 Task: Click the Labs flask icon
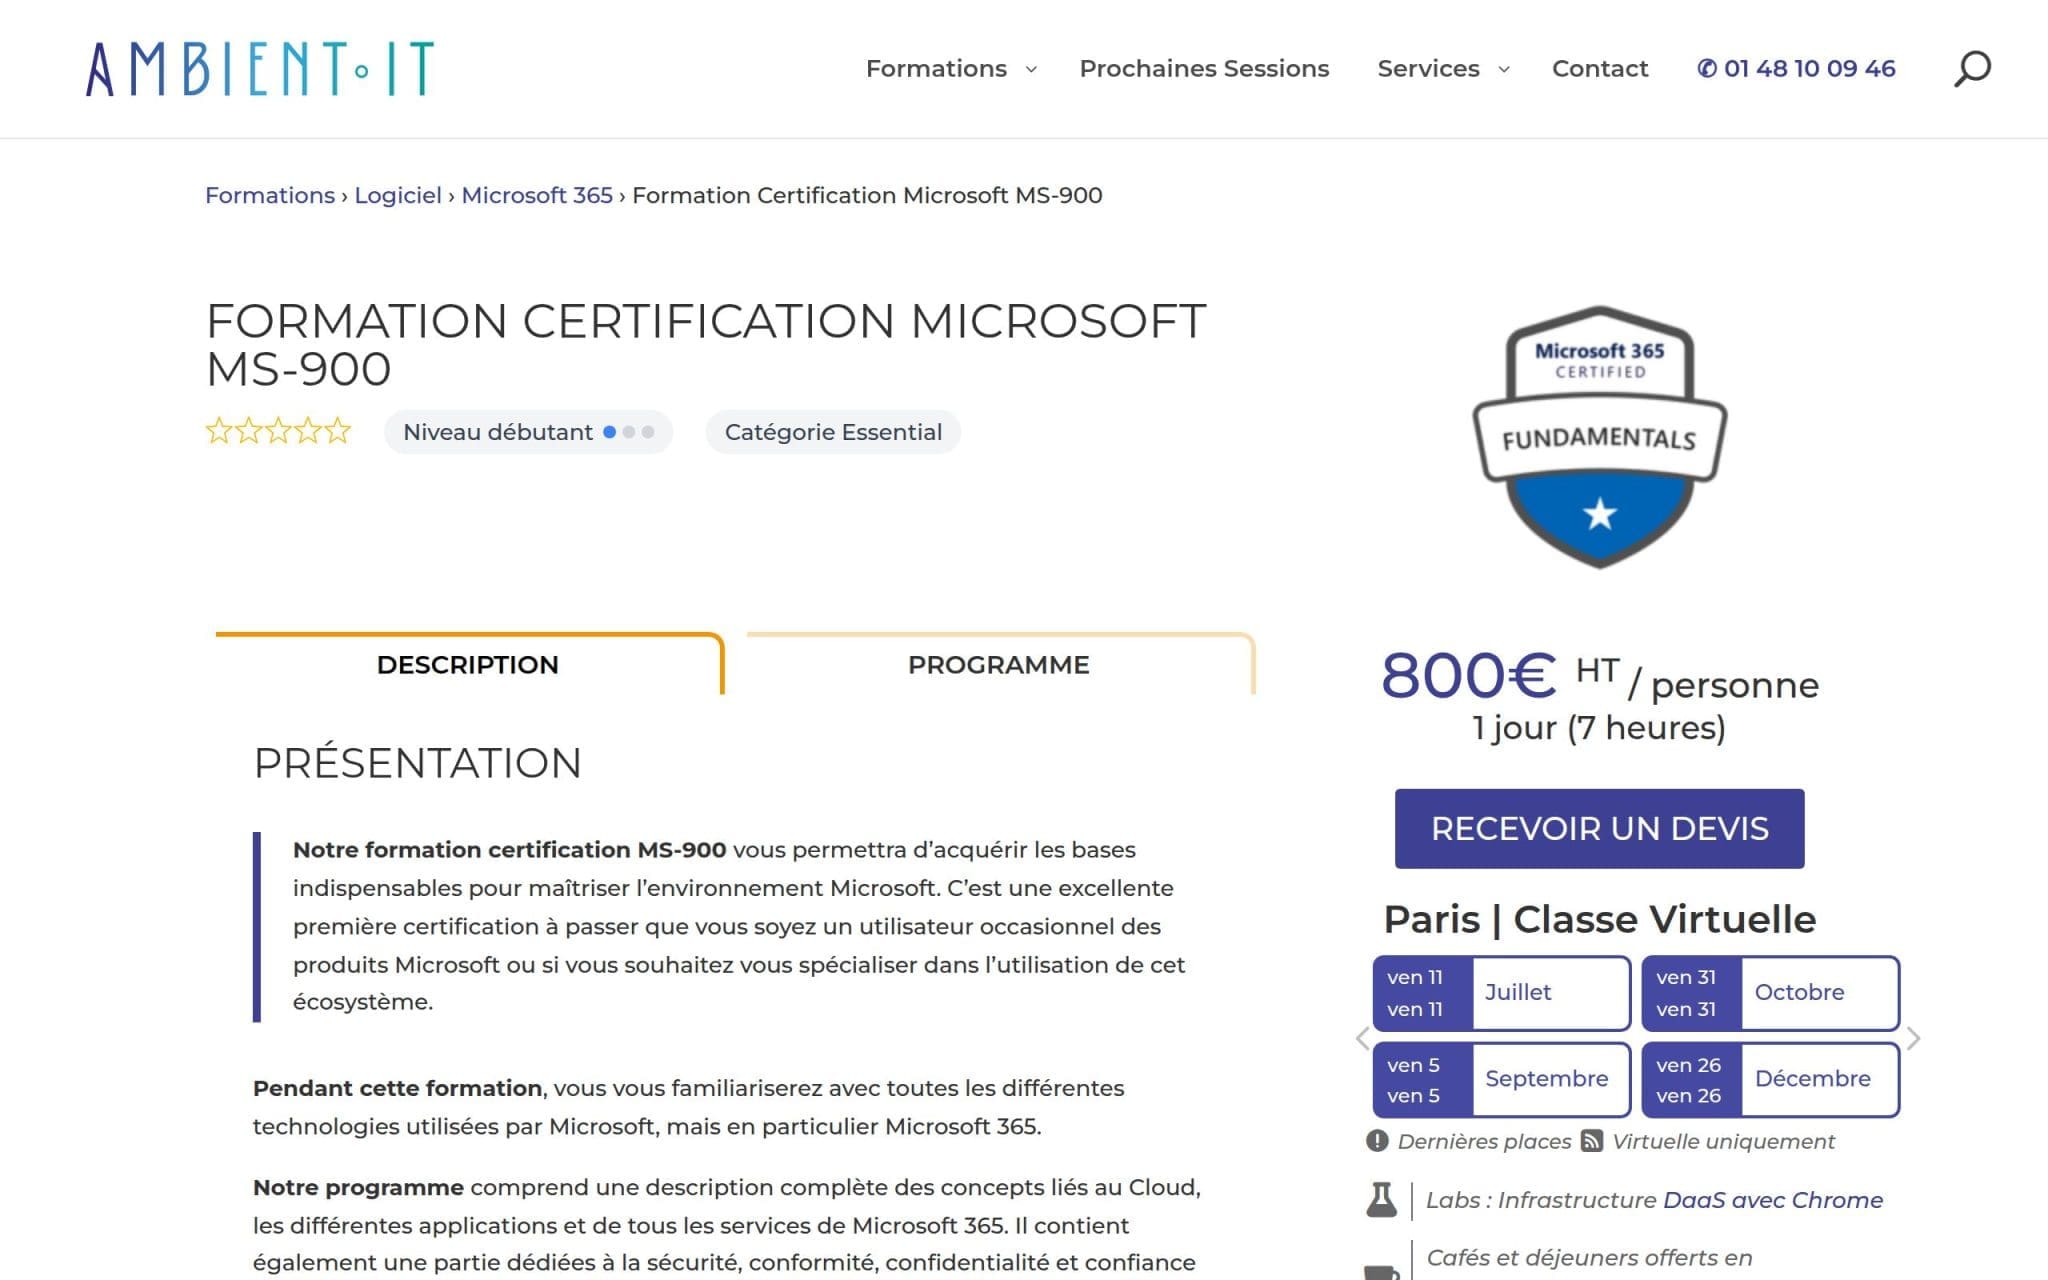pos(1381,1199)
